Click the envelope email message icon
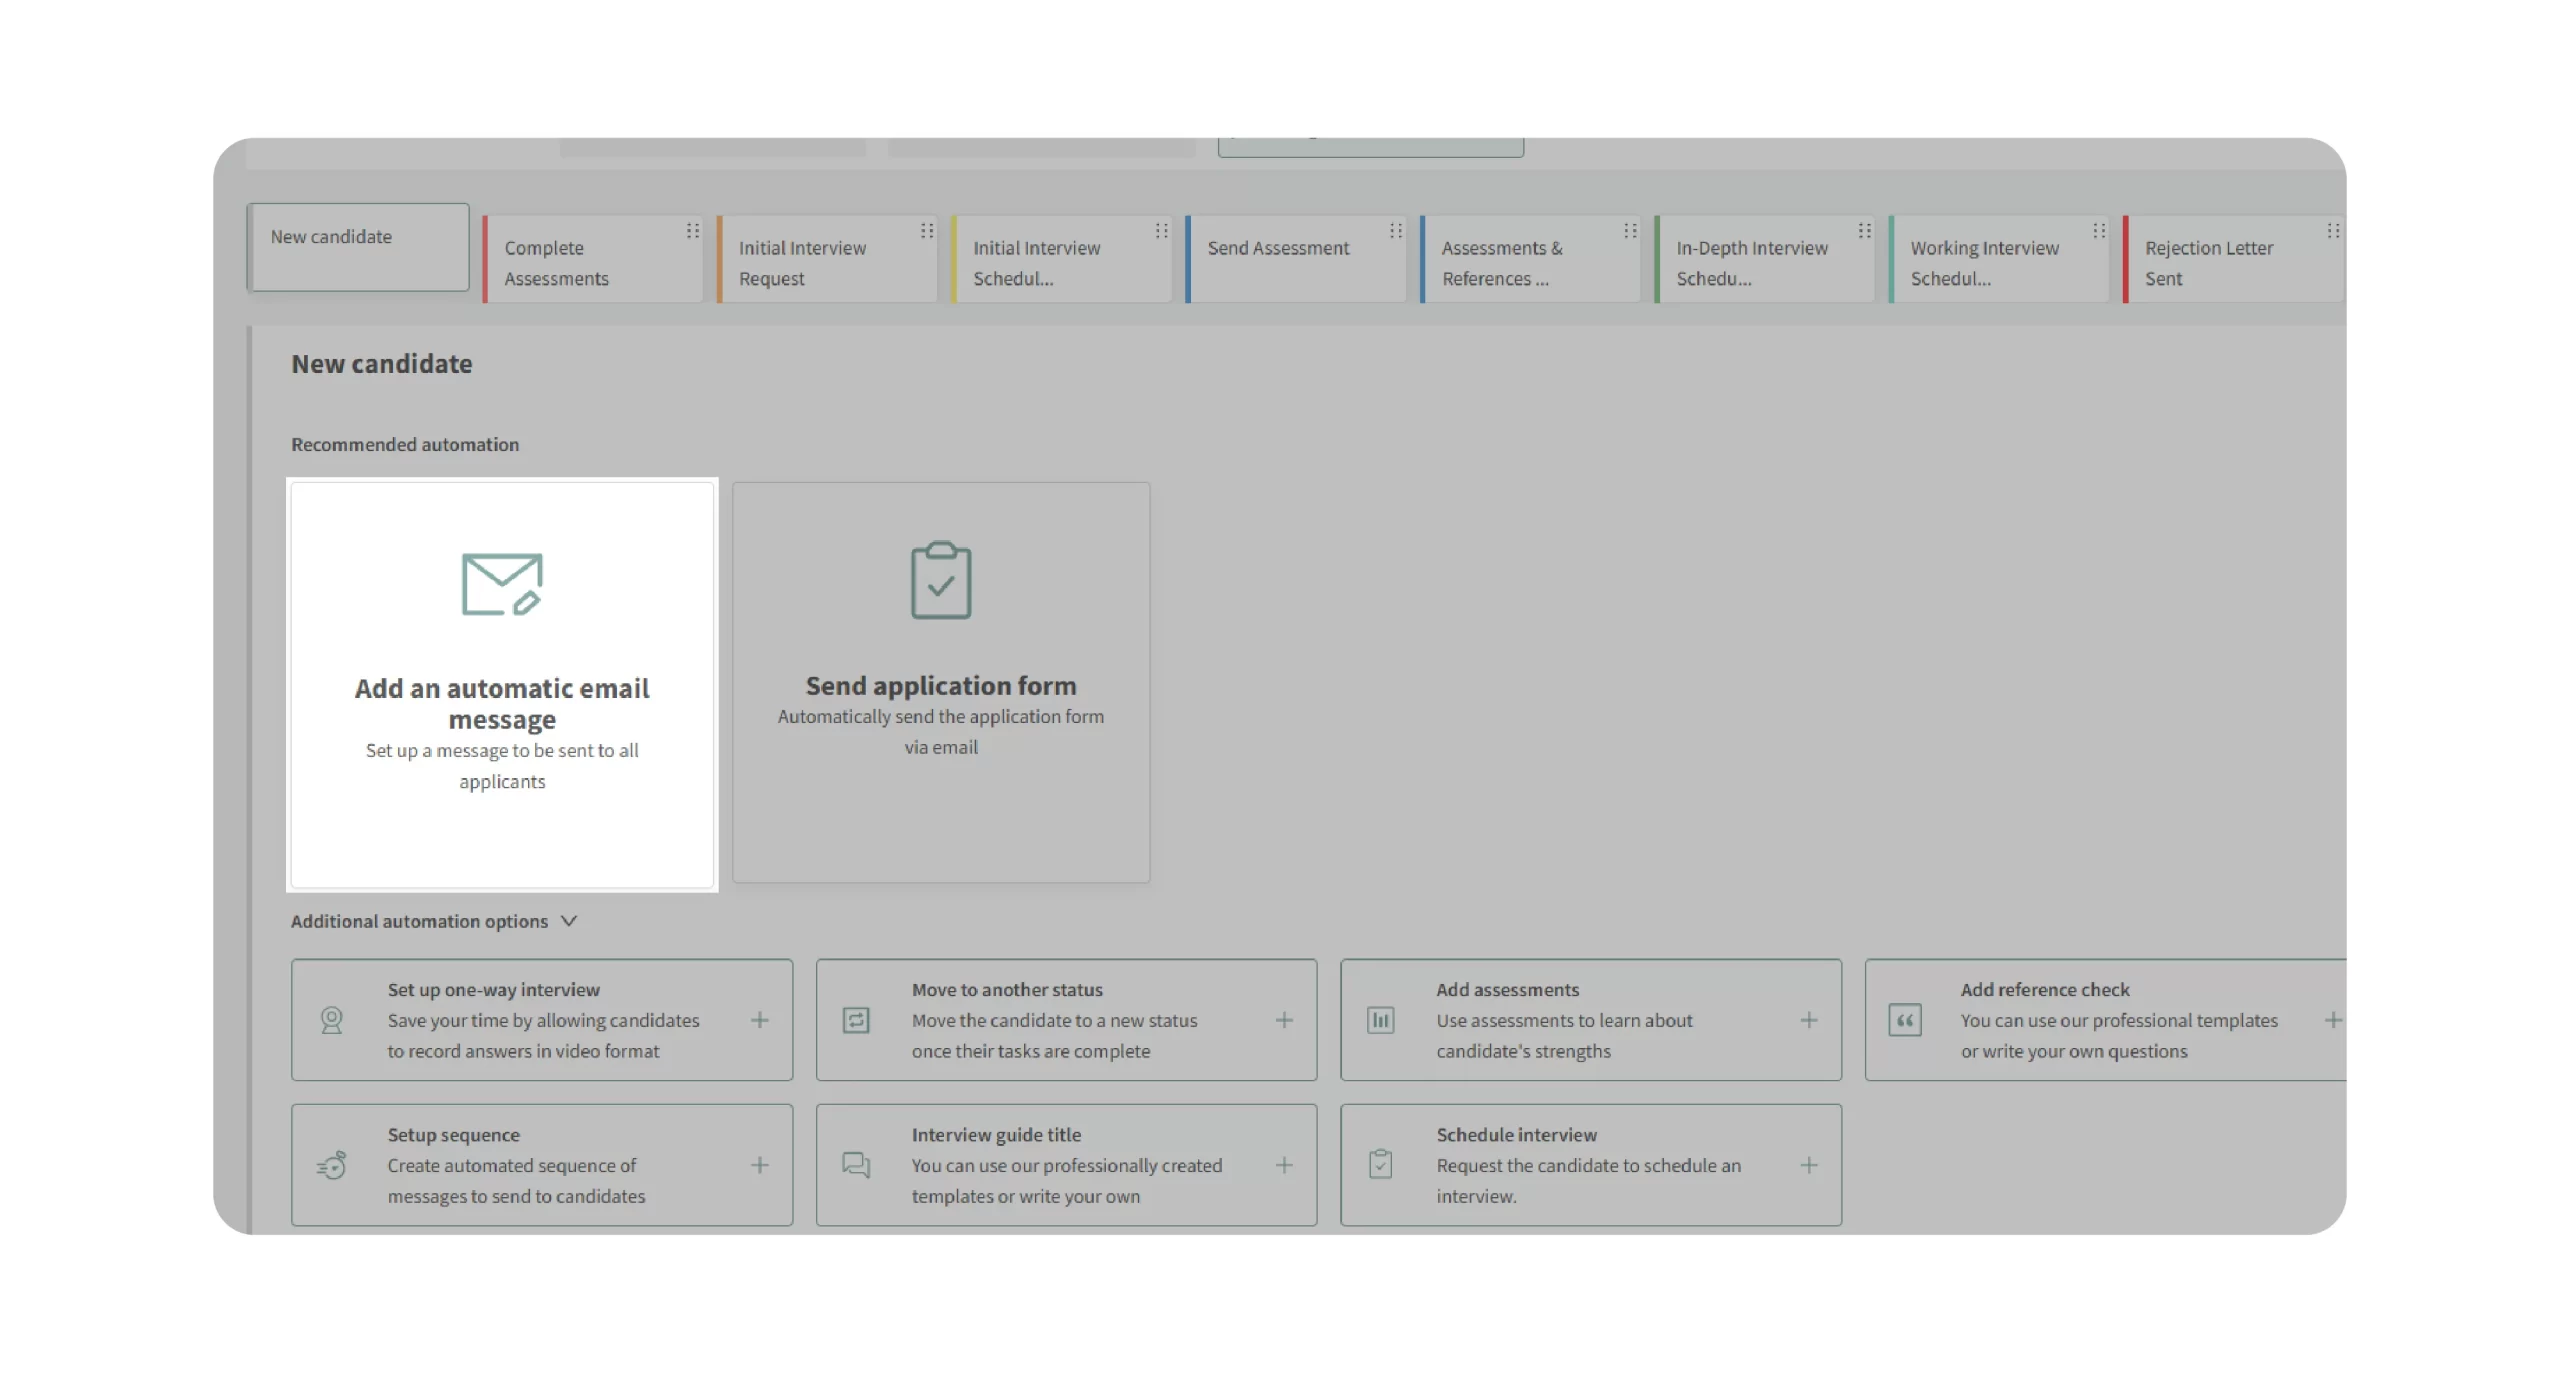The height and width of the screenshot is (1373, 2560). [501, 584]
